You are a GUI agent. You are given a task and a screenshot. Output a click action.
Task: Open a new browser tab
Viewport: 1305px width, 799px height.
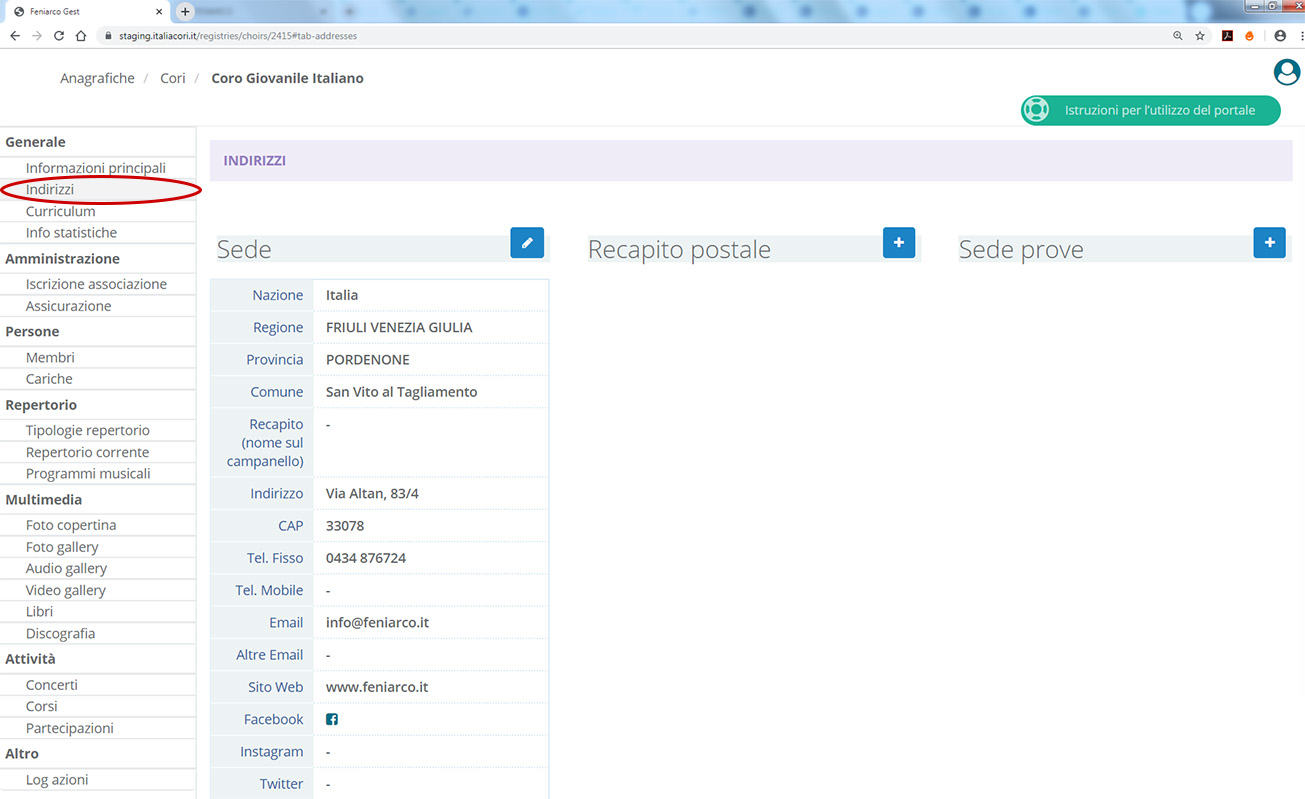click(x=185, y=11)
